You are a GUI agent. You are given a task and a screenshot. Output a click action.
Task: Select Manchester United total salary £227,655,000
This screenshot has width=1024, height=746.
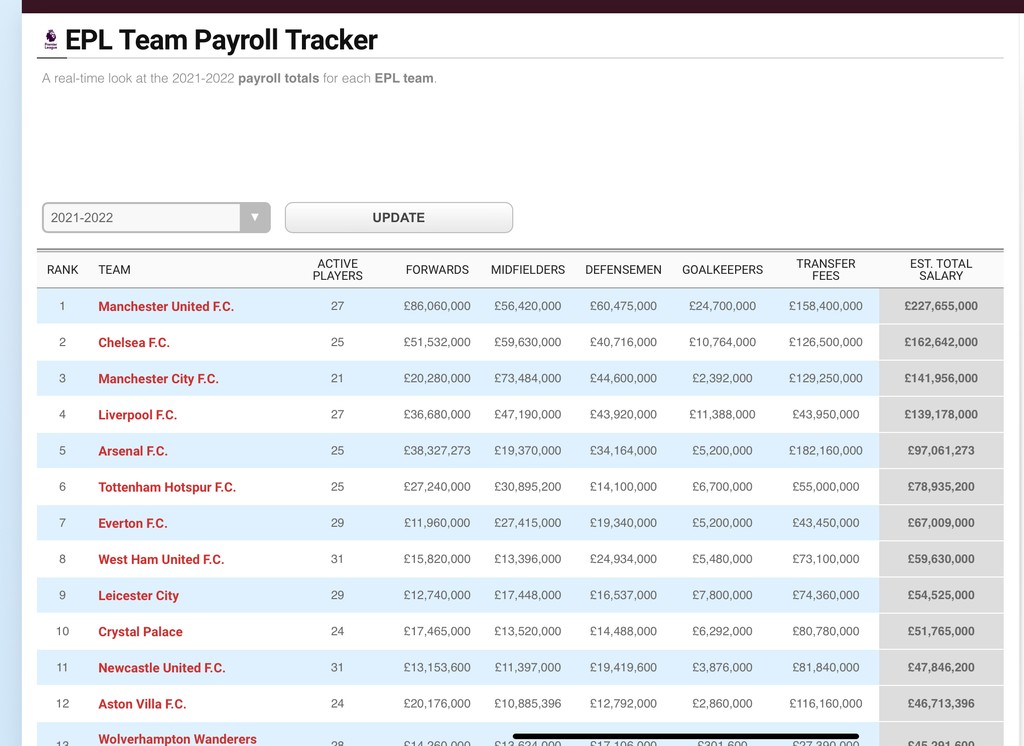click(941, 306)
